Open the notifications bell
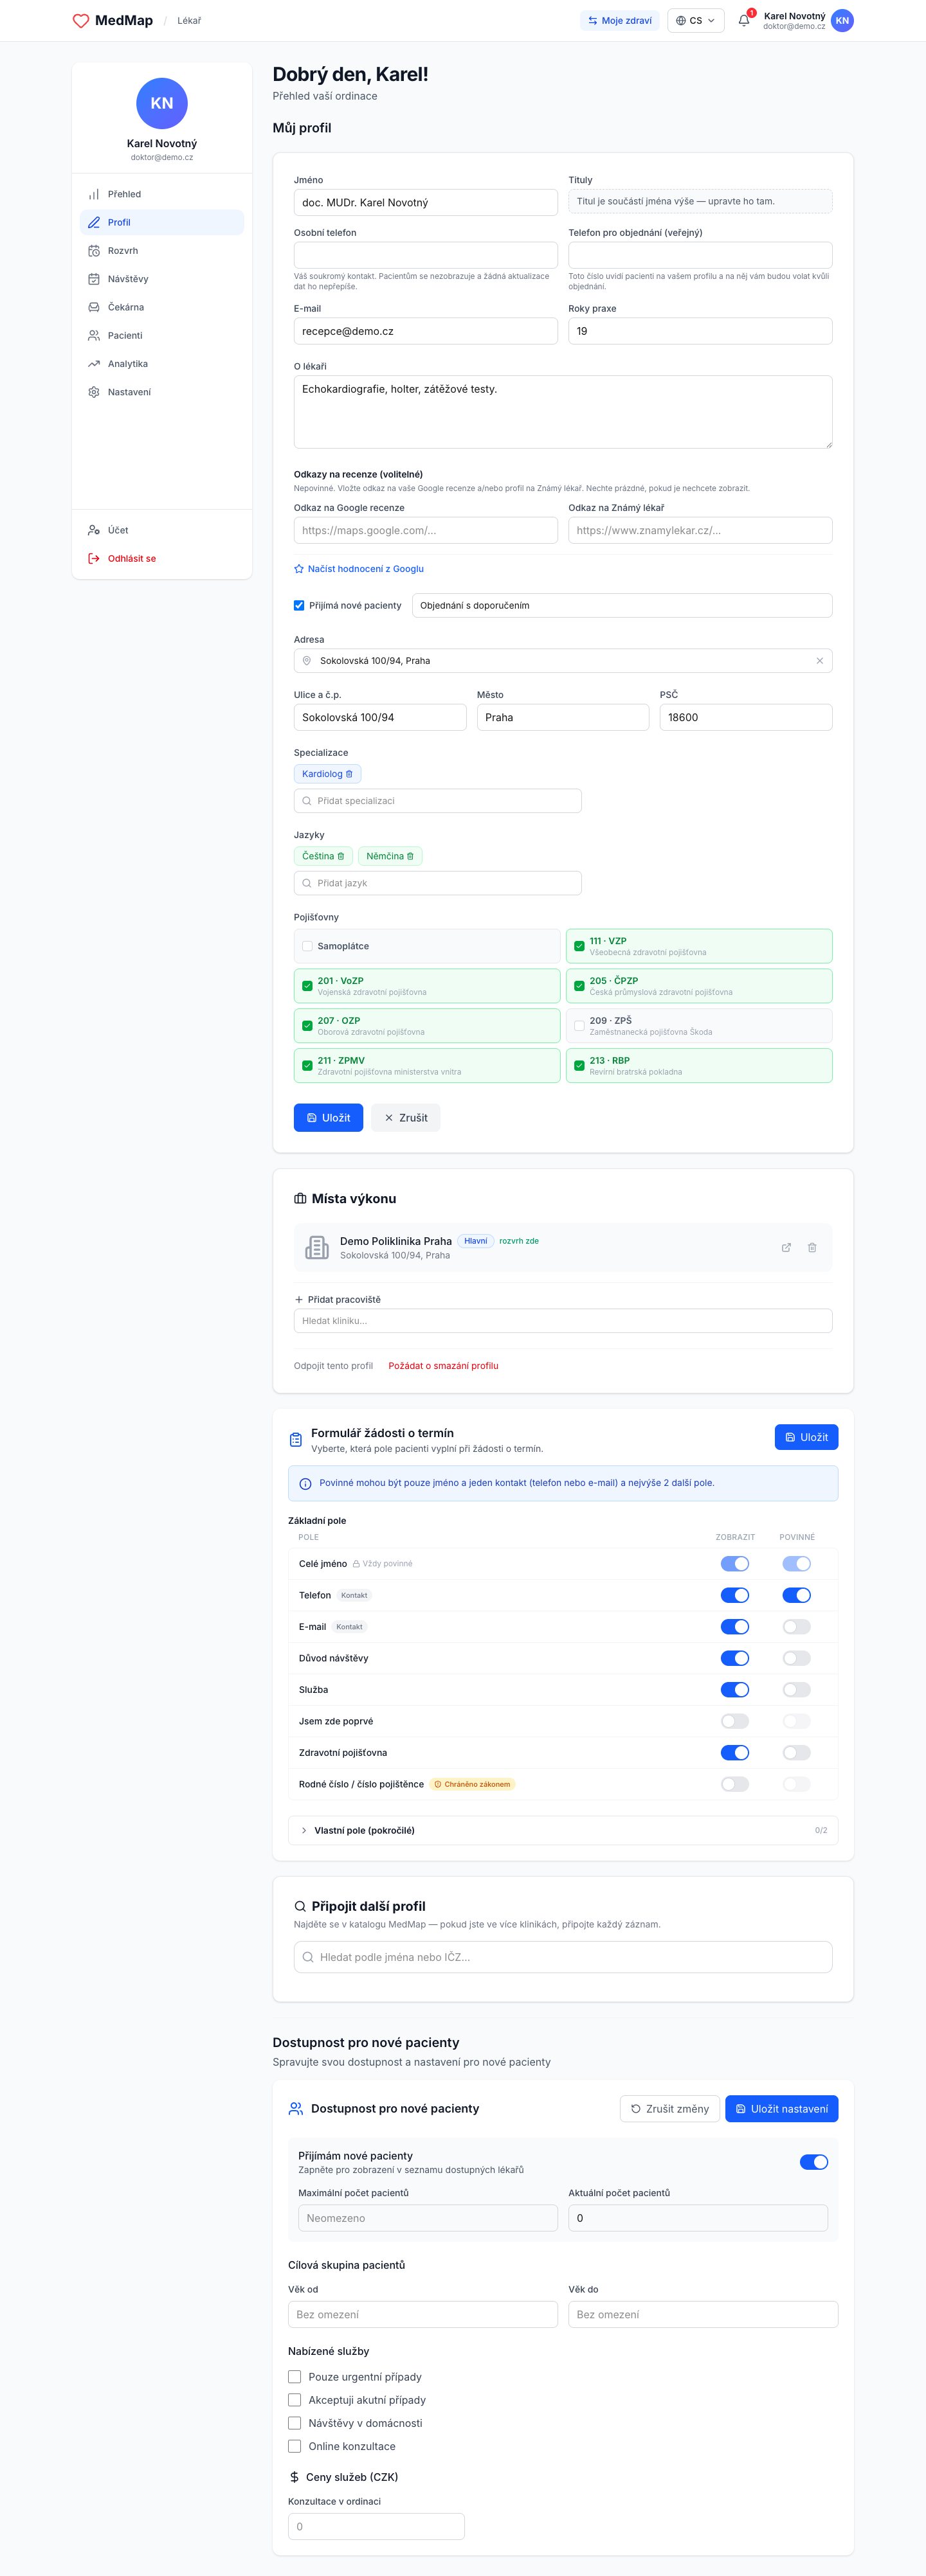Image resolution: width=926 pixels, height=2576 pixels. tap(744, 20)
